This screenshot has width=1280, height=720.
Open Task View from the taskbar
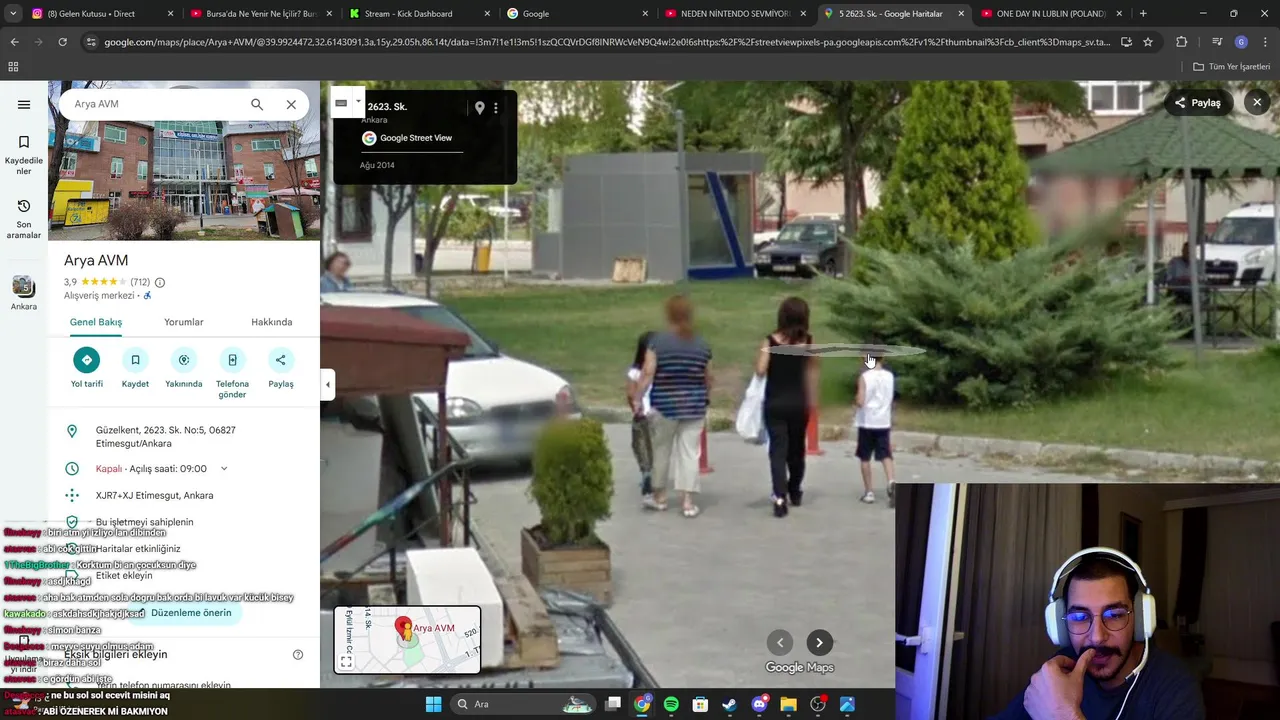pyautogui.click(x=613, y=704)
